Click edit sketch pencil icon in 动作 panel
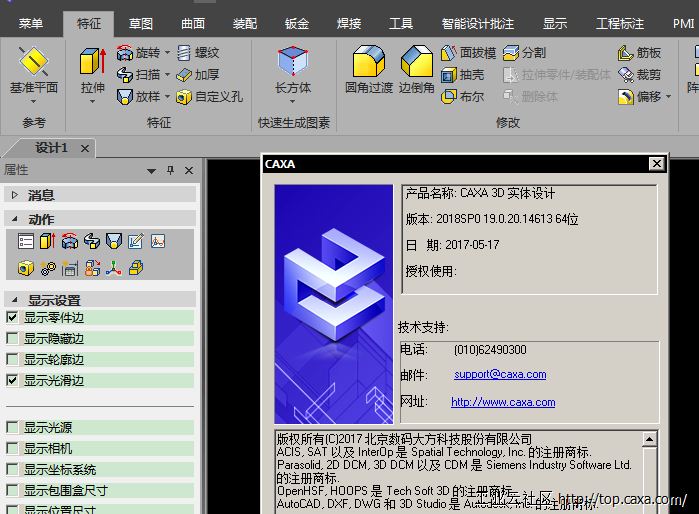699x514 pixels. (x=136, y=241)
